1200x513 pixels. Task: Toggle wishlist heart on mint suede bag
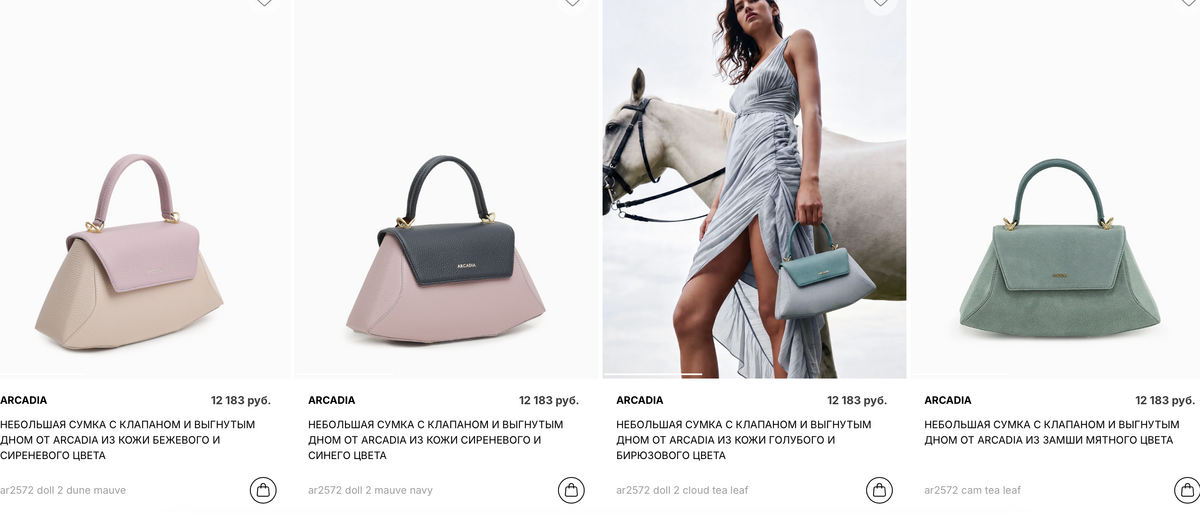pos(1187,3)
